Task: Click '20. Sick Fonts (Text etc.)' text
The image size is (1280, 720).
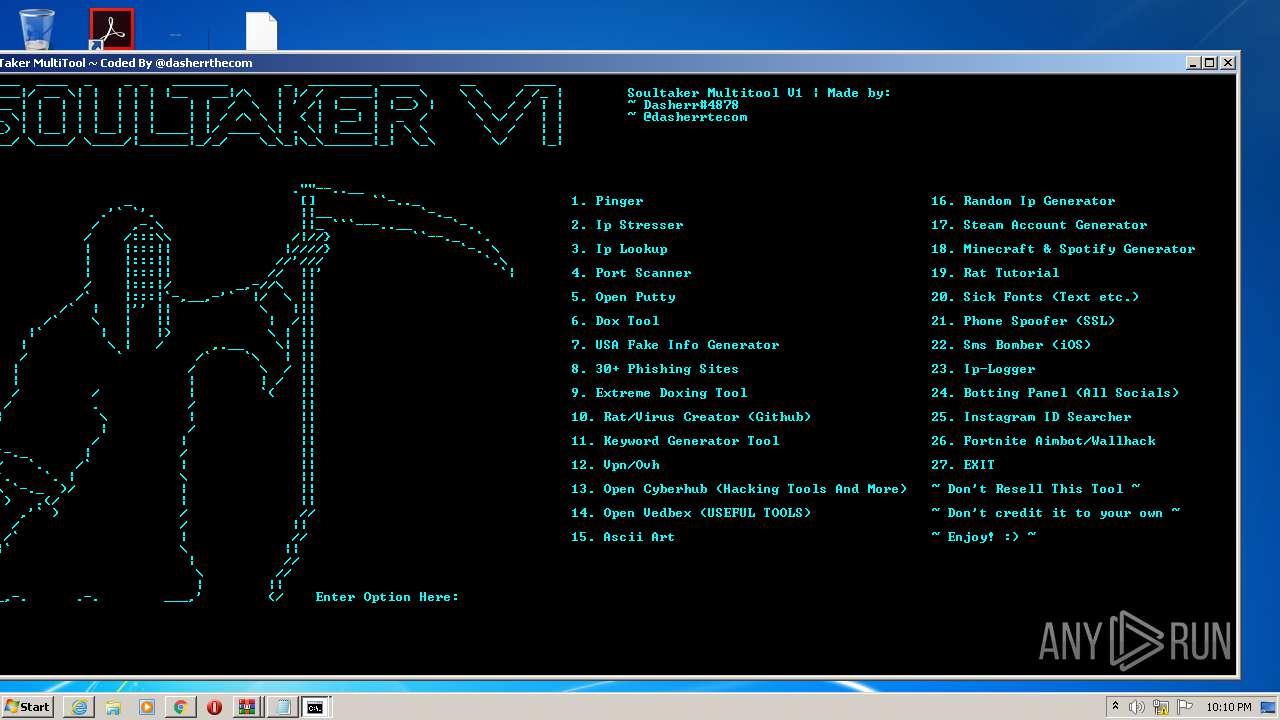Action: click(x=1035, y=297)
